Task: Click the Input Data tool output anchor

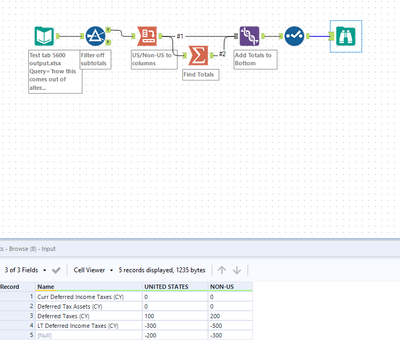Action: tap(58, 36)
